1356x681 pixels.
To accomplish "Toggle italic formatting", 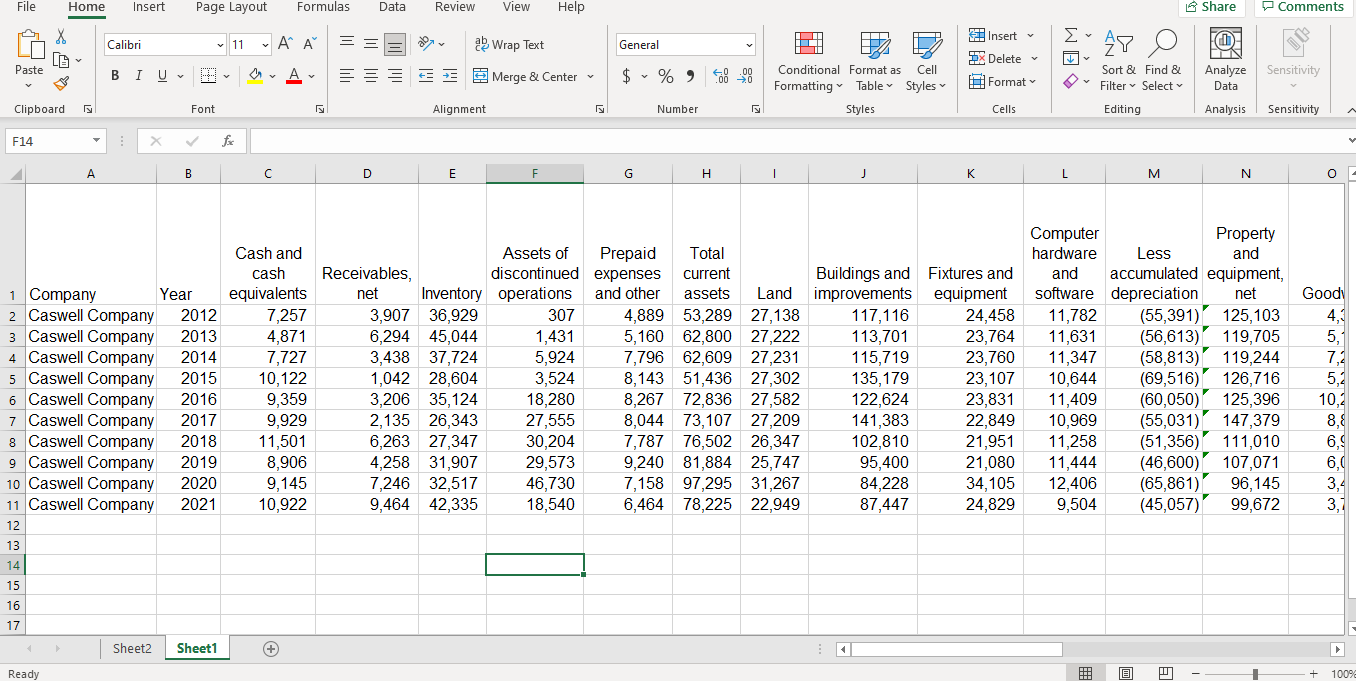I will (138, 75).
